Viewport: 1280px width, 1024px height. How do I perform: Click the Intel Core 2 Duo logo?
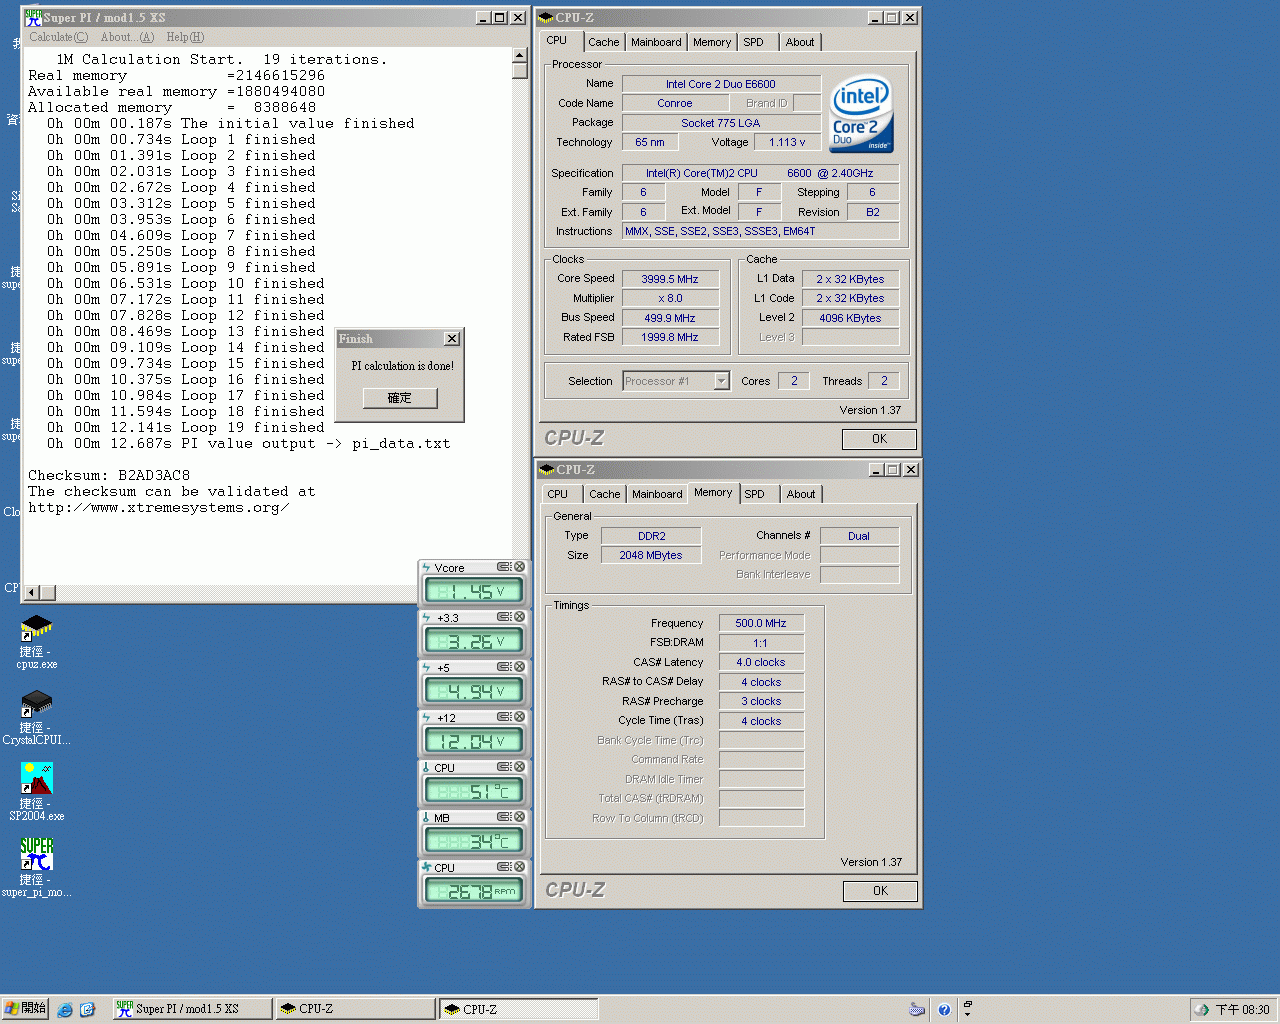(x=861, y=114)
